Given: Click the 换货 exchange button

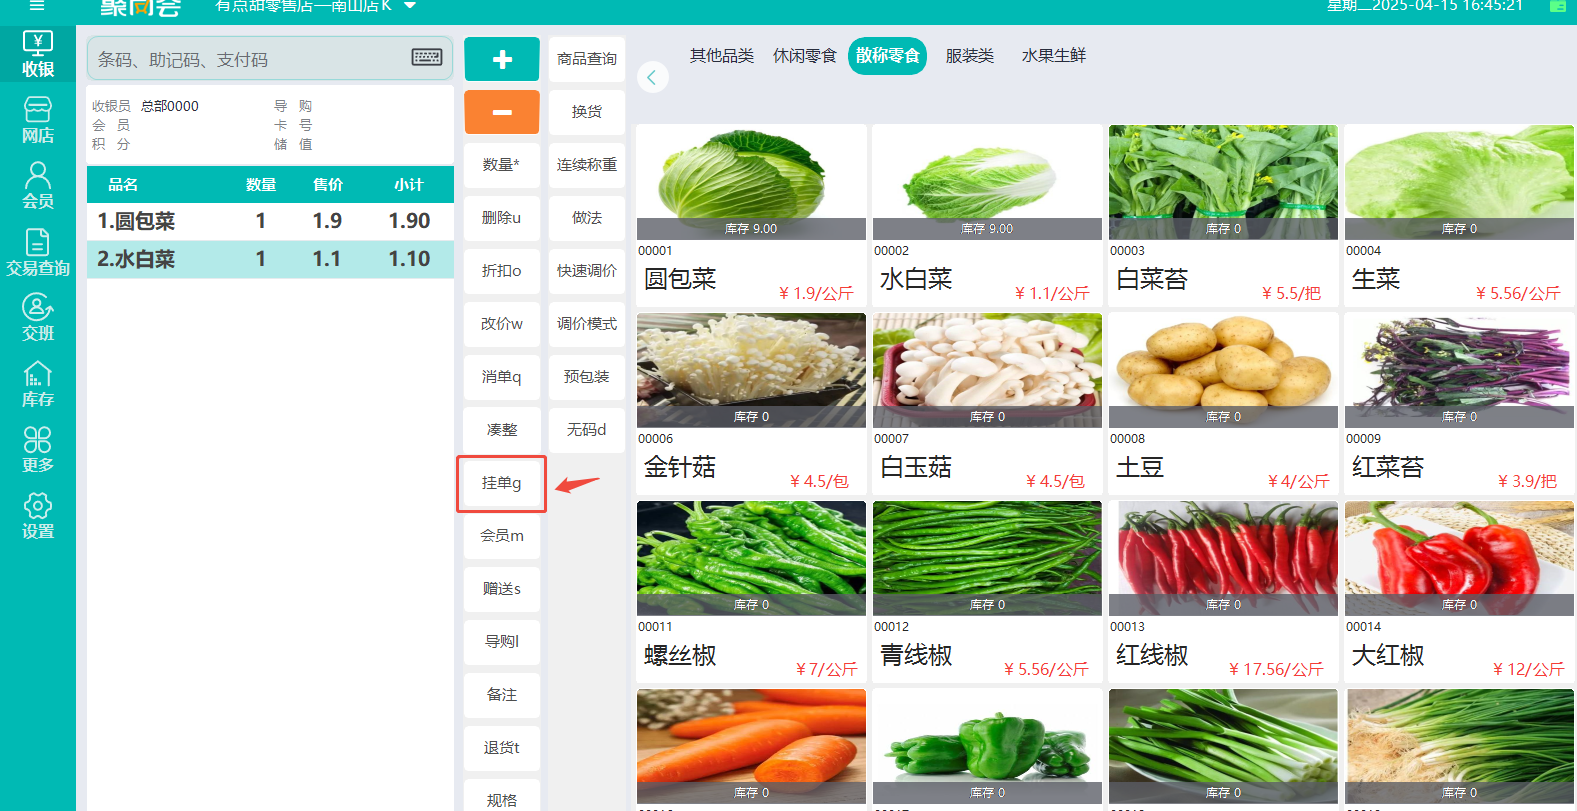Looking at the screenshot, I should point(587,112).
